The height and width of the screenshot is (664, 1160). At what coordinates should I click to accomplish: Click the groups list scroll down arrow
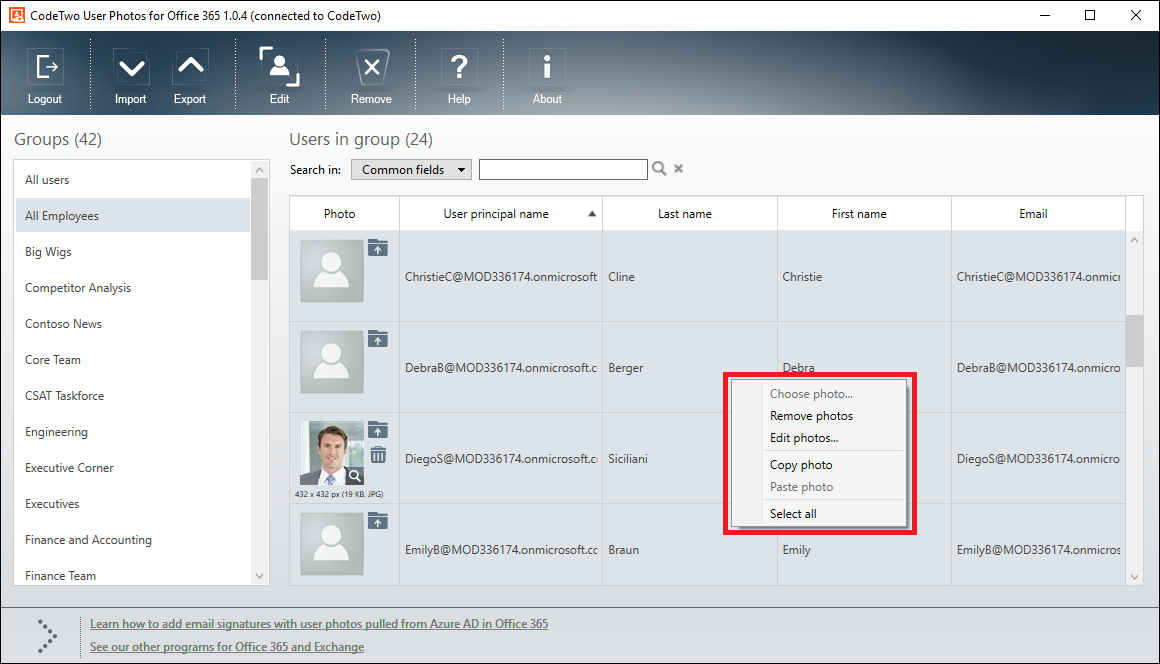(x=259, y=576)
